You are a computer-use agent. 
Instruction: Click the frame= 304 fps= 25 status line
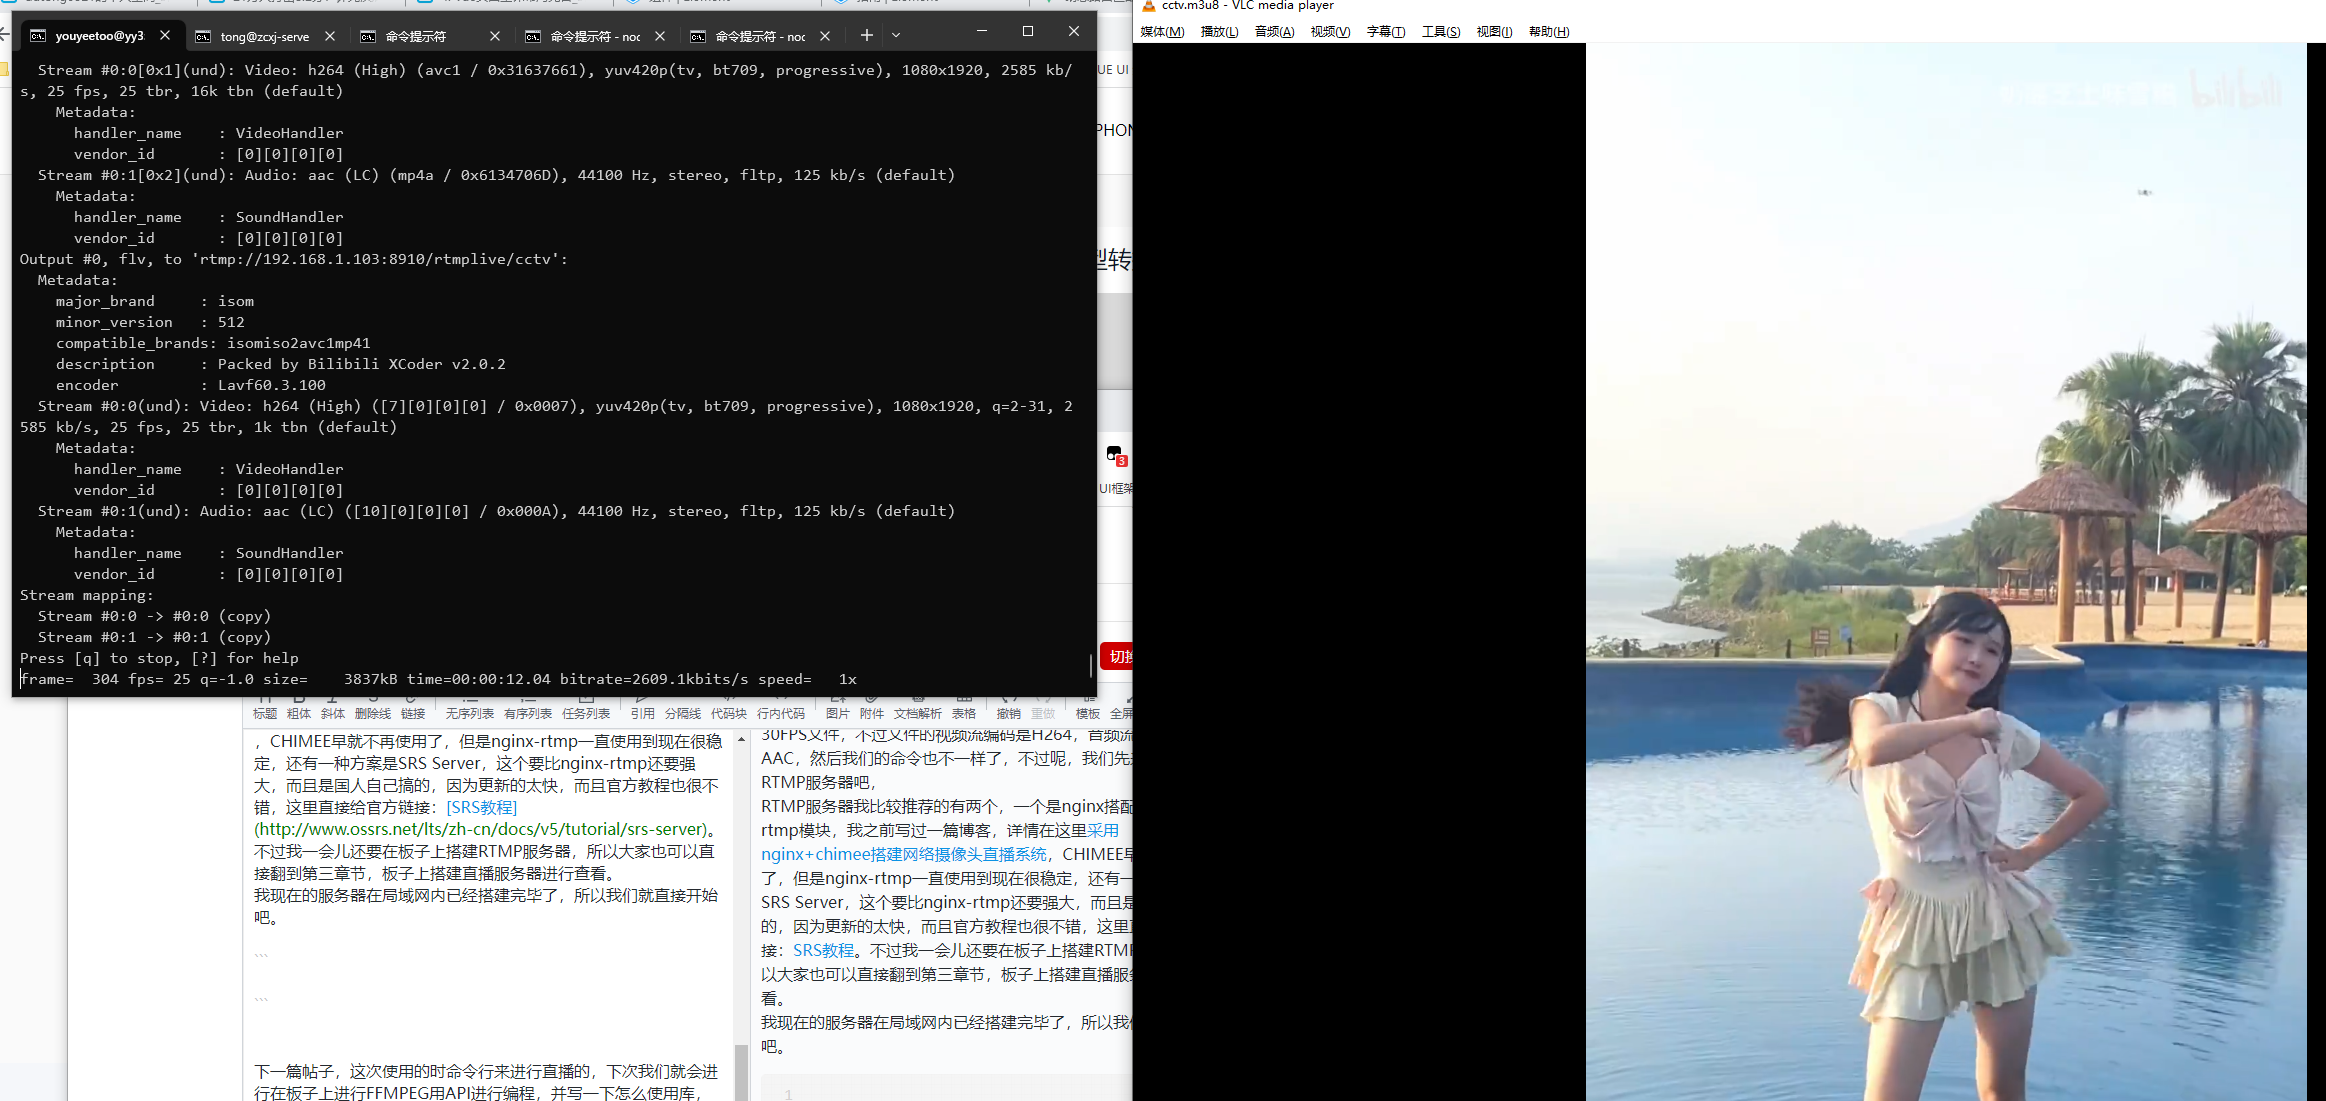pos(438,679)
